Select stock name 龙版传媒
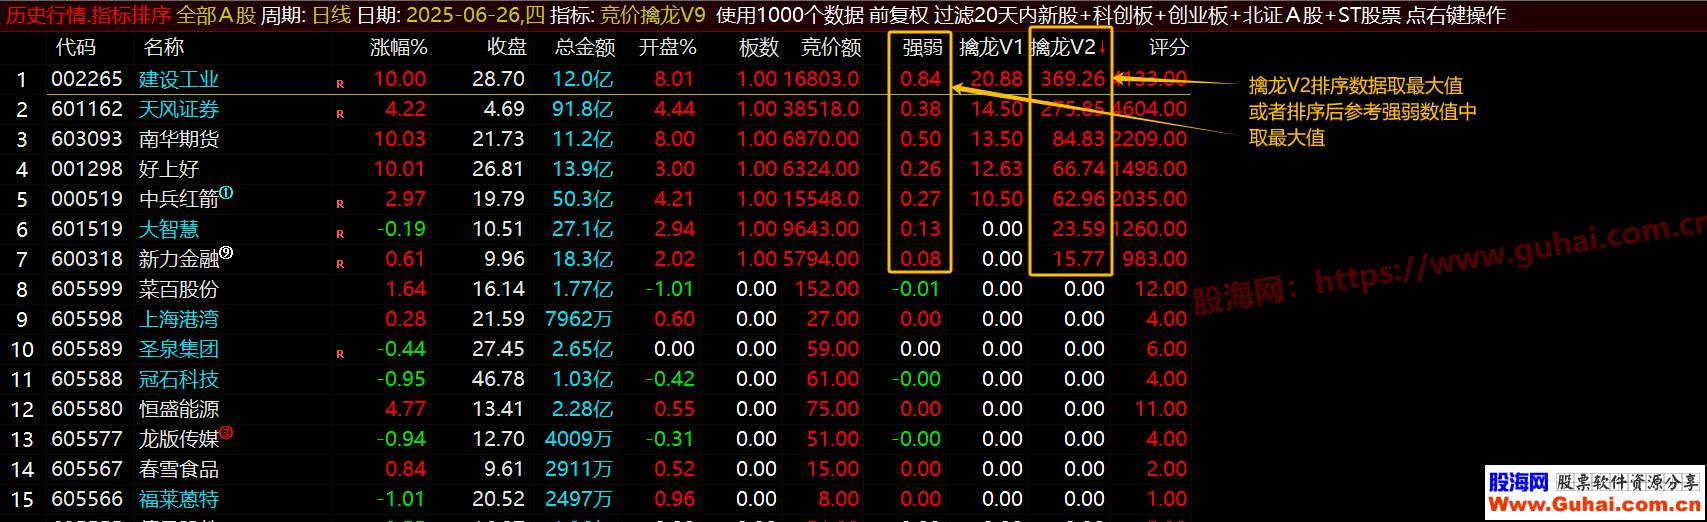This screenshot has width=1707, height=522. pyautogui.click(x=179, y=439)
